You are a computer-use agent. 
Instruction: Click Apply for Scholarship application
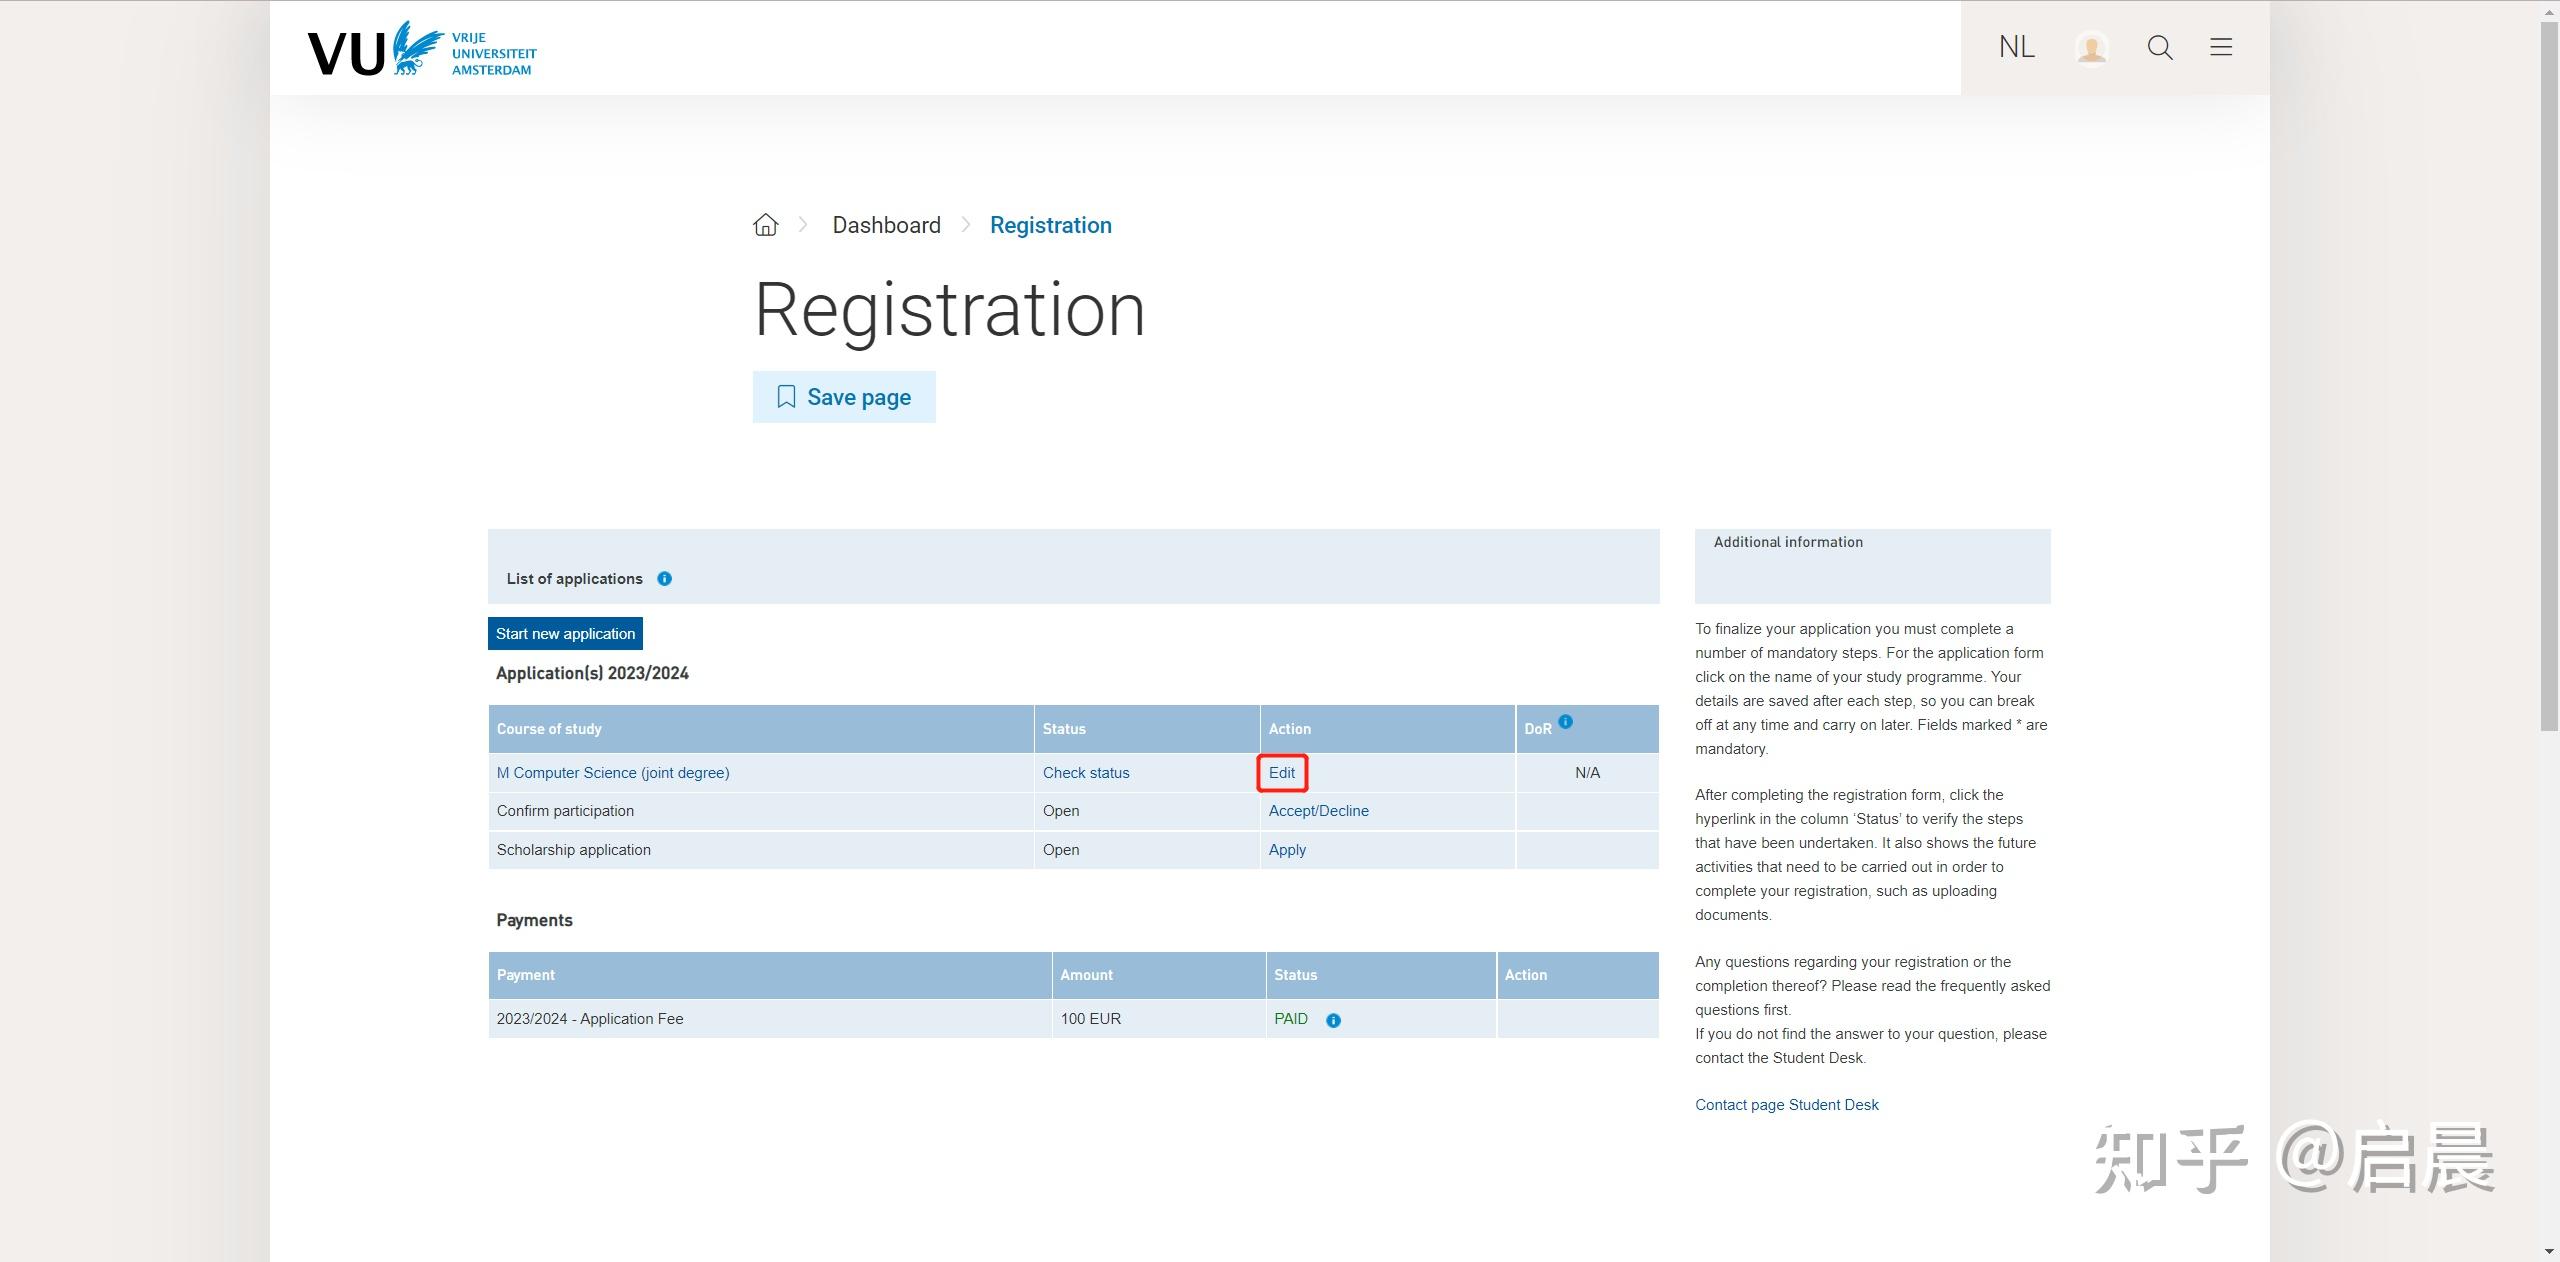(1287, 850)
